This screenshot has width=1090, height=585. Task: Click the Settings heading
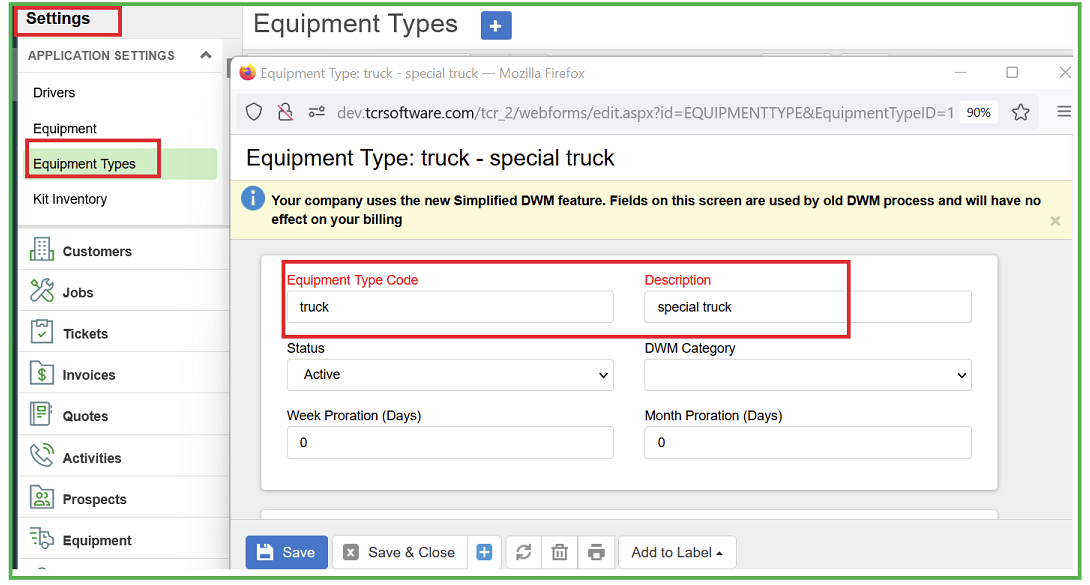(x=58, y=19)
